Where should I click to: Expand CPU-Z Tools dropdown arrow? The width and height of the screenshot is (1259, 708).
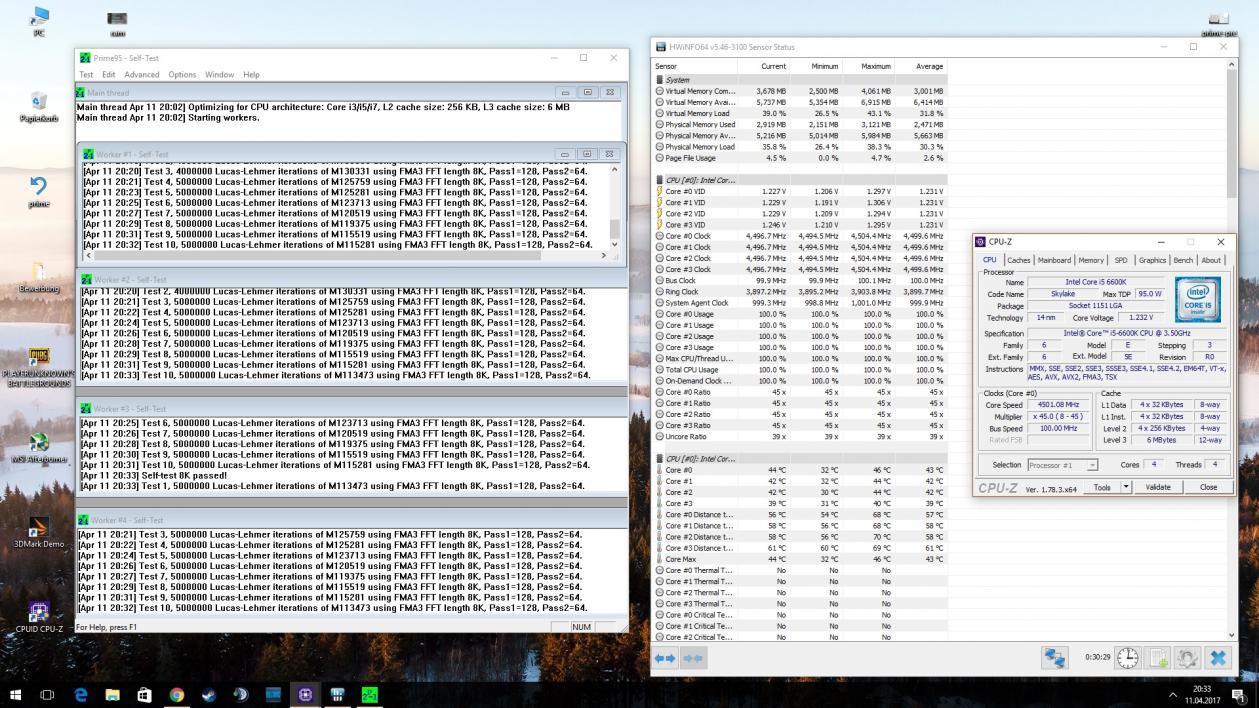click(1126, 487)
